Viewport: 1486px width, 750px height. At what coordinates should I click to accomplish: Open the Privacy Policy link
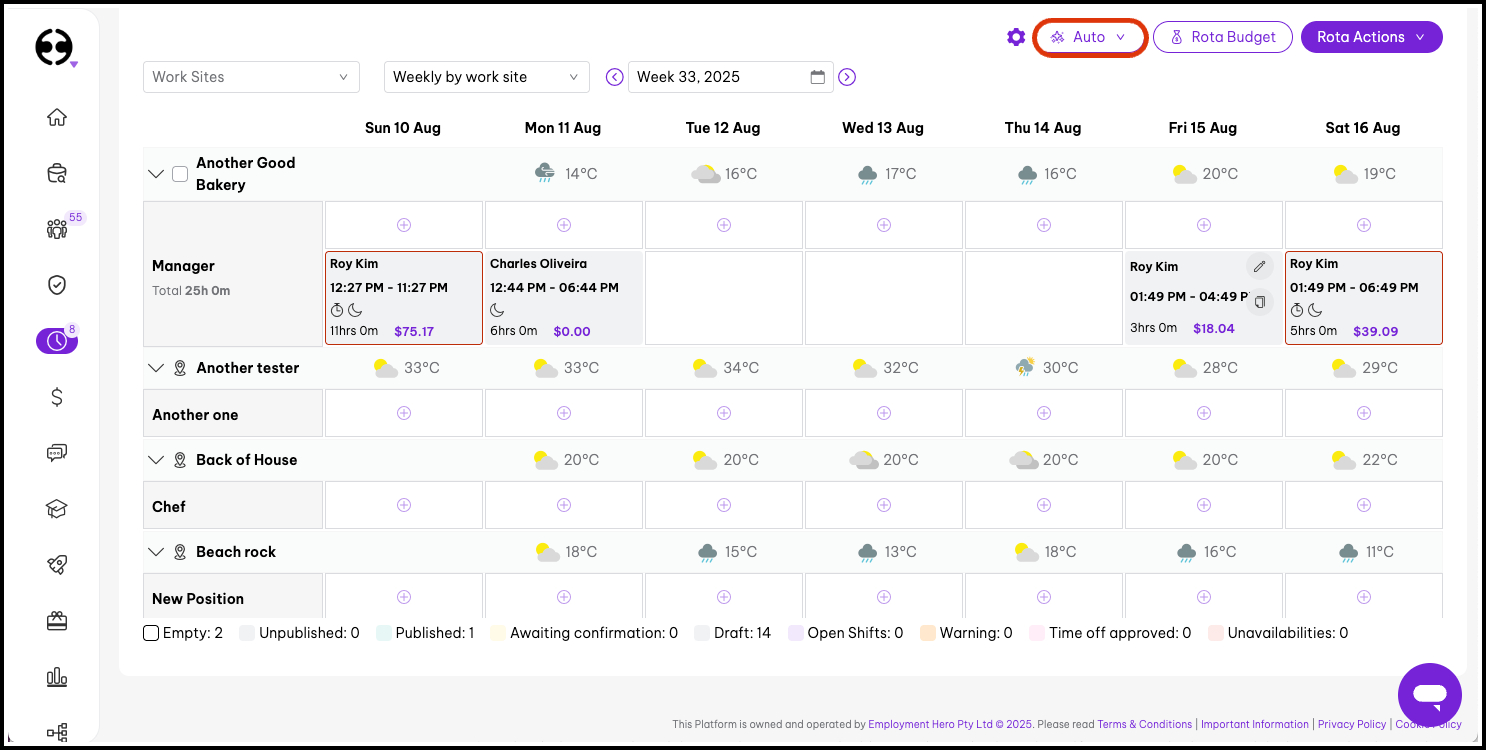point(1351,724)
